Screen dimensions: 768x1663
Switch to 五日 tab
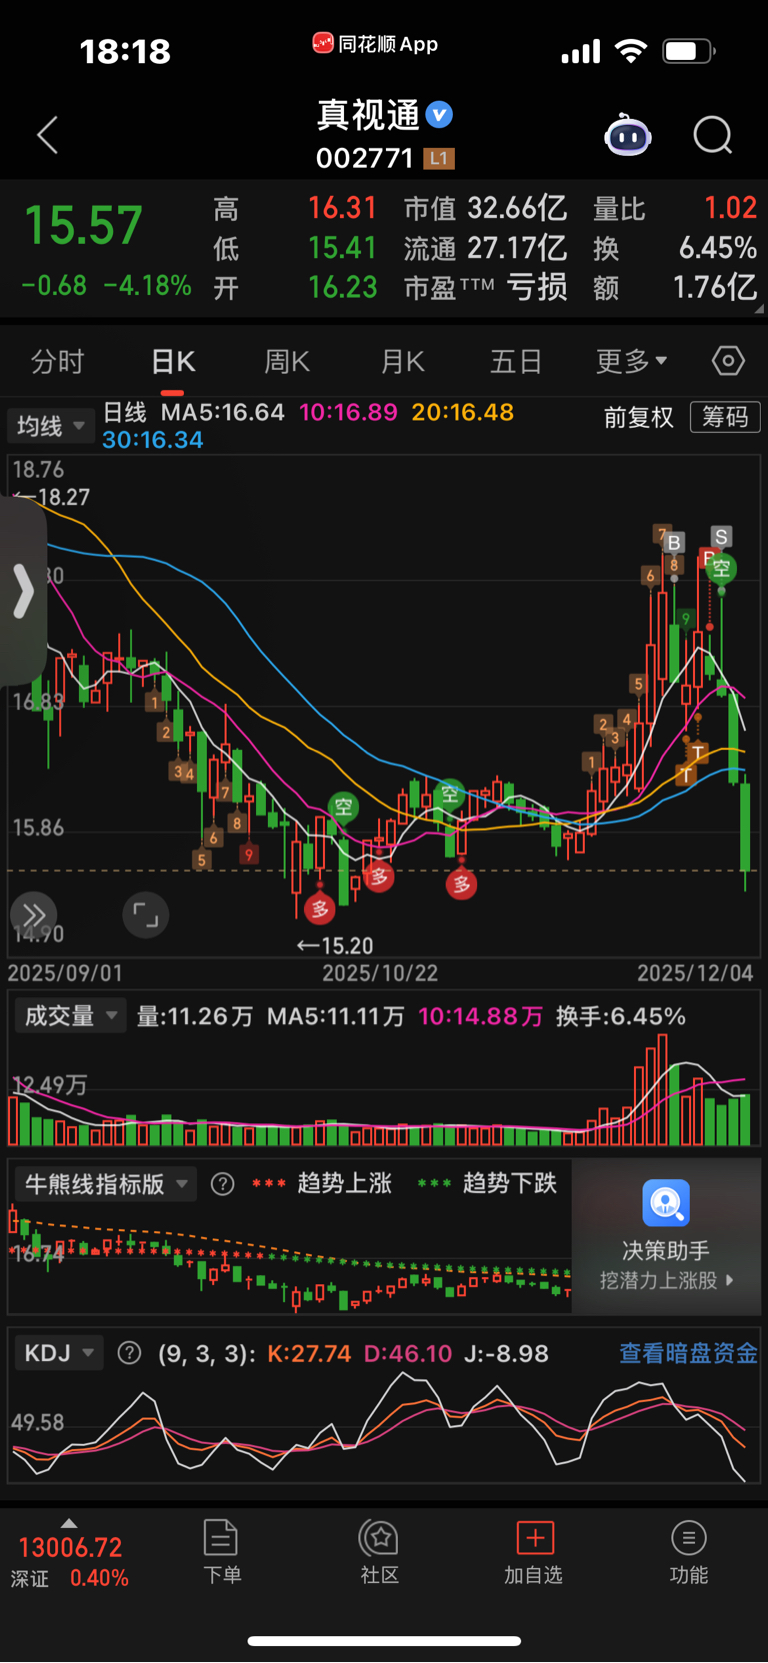pyautogui.click(x=516, y=361)
